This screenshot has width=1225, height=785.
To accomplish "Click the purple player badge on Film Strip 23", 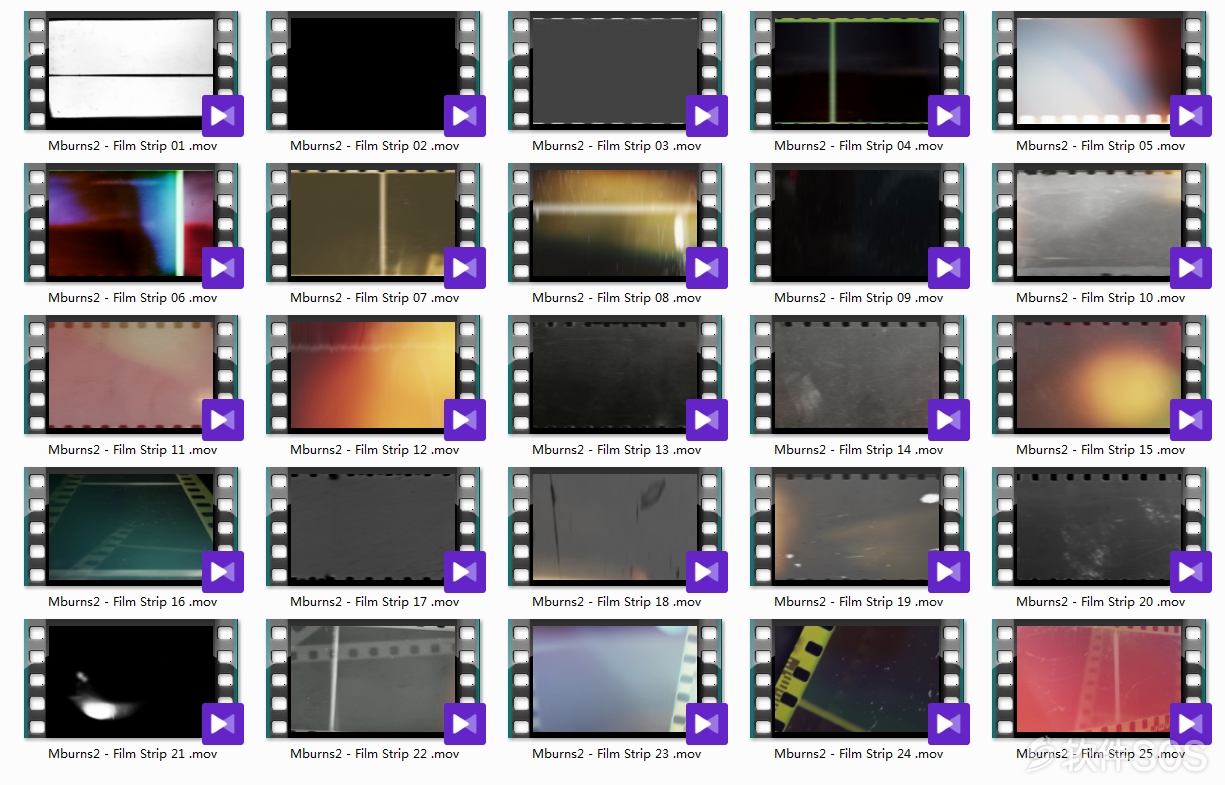I will pyautogui.click(x=707, y=724).
